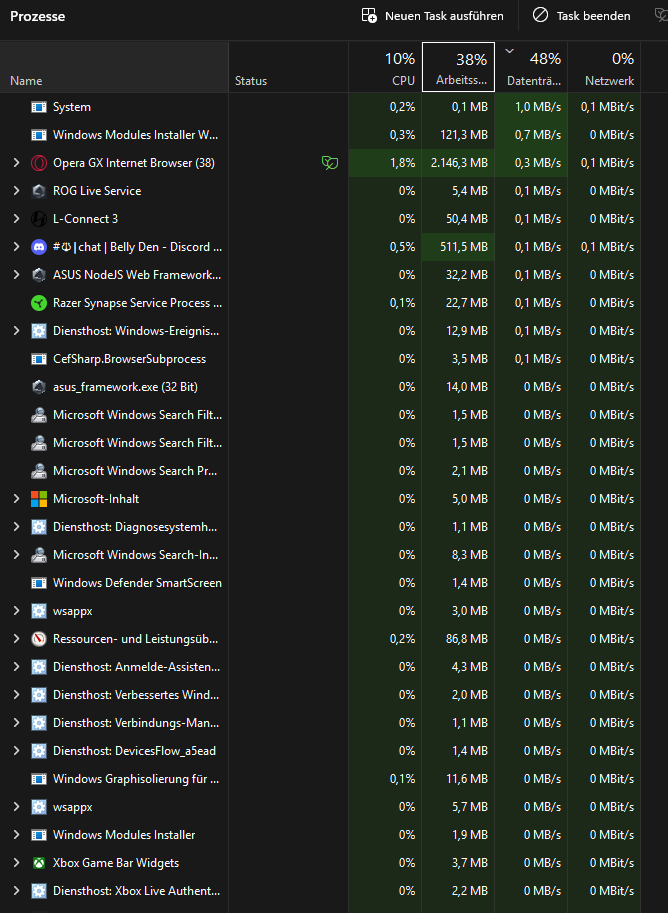Sort processes by Netzwerk column
Image resolution: width=668 pixels, height=913 pixels.
coord(604,67)
